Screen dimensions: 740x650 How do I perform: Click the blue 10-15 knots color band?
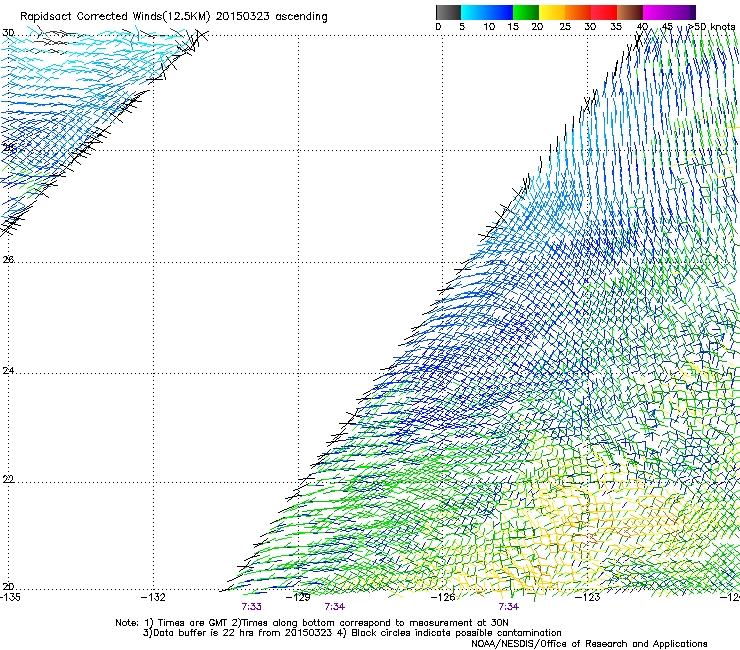(500, 12)
